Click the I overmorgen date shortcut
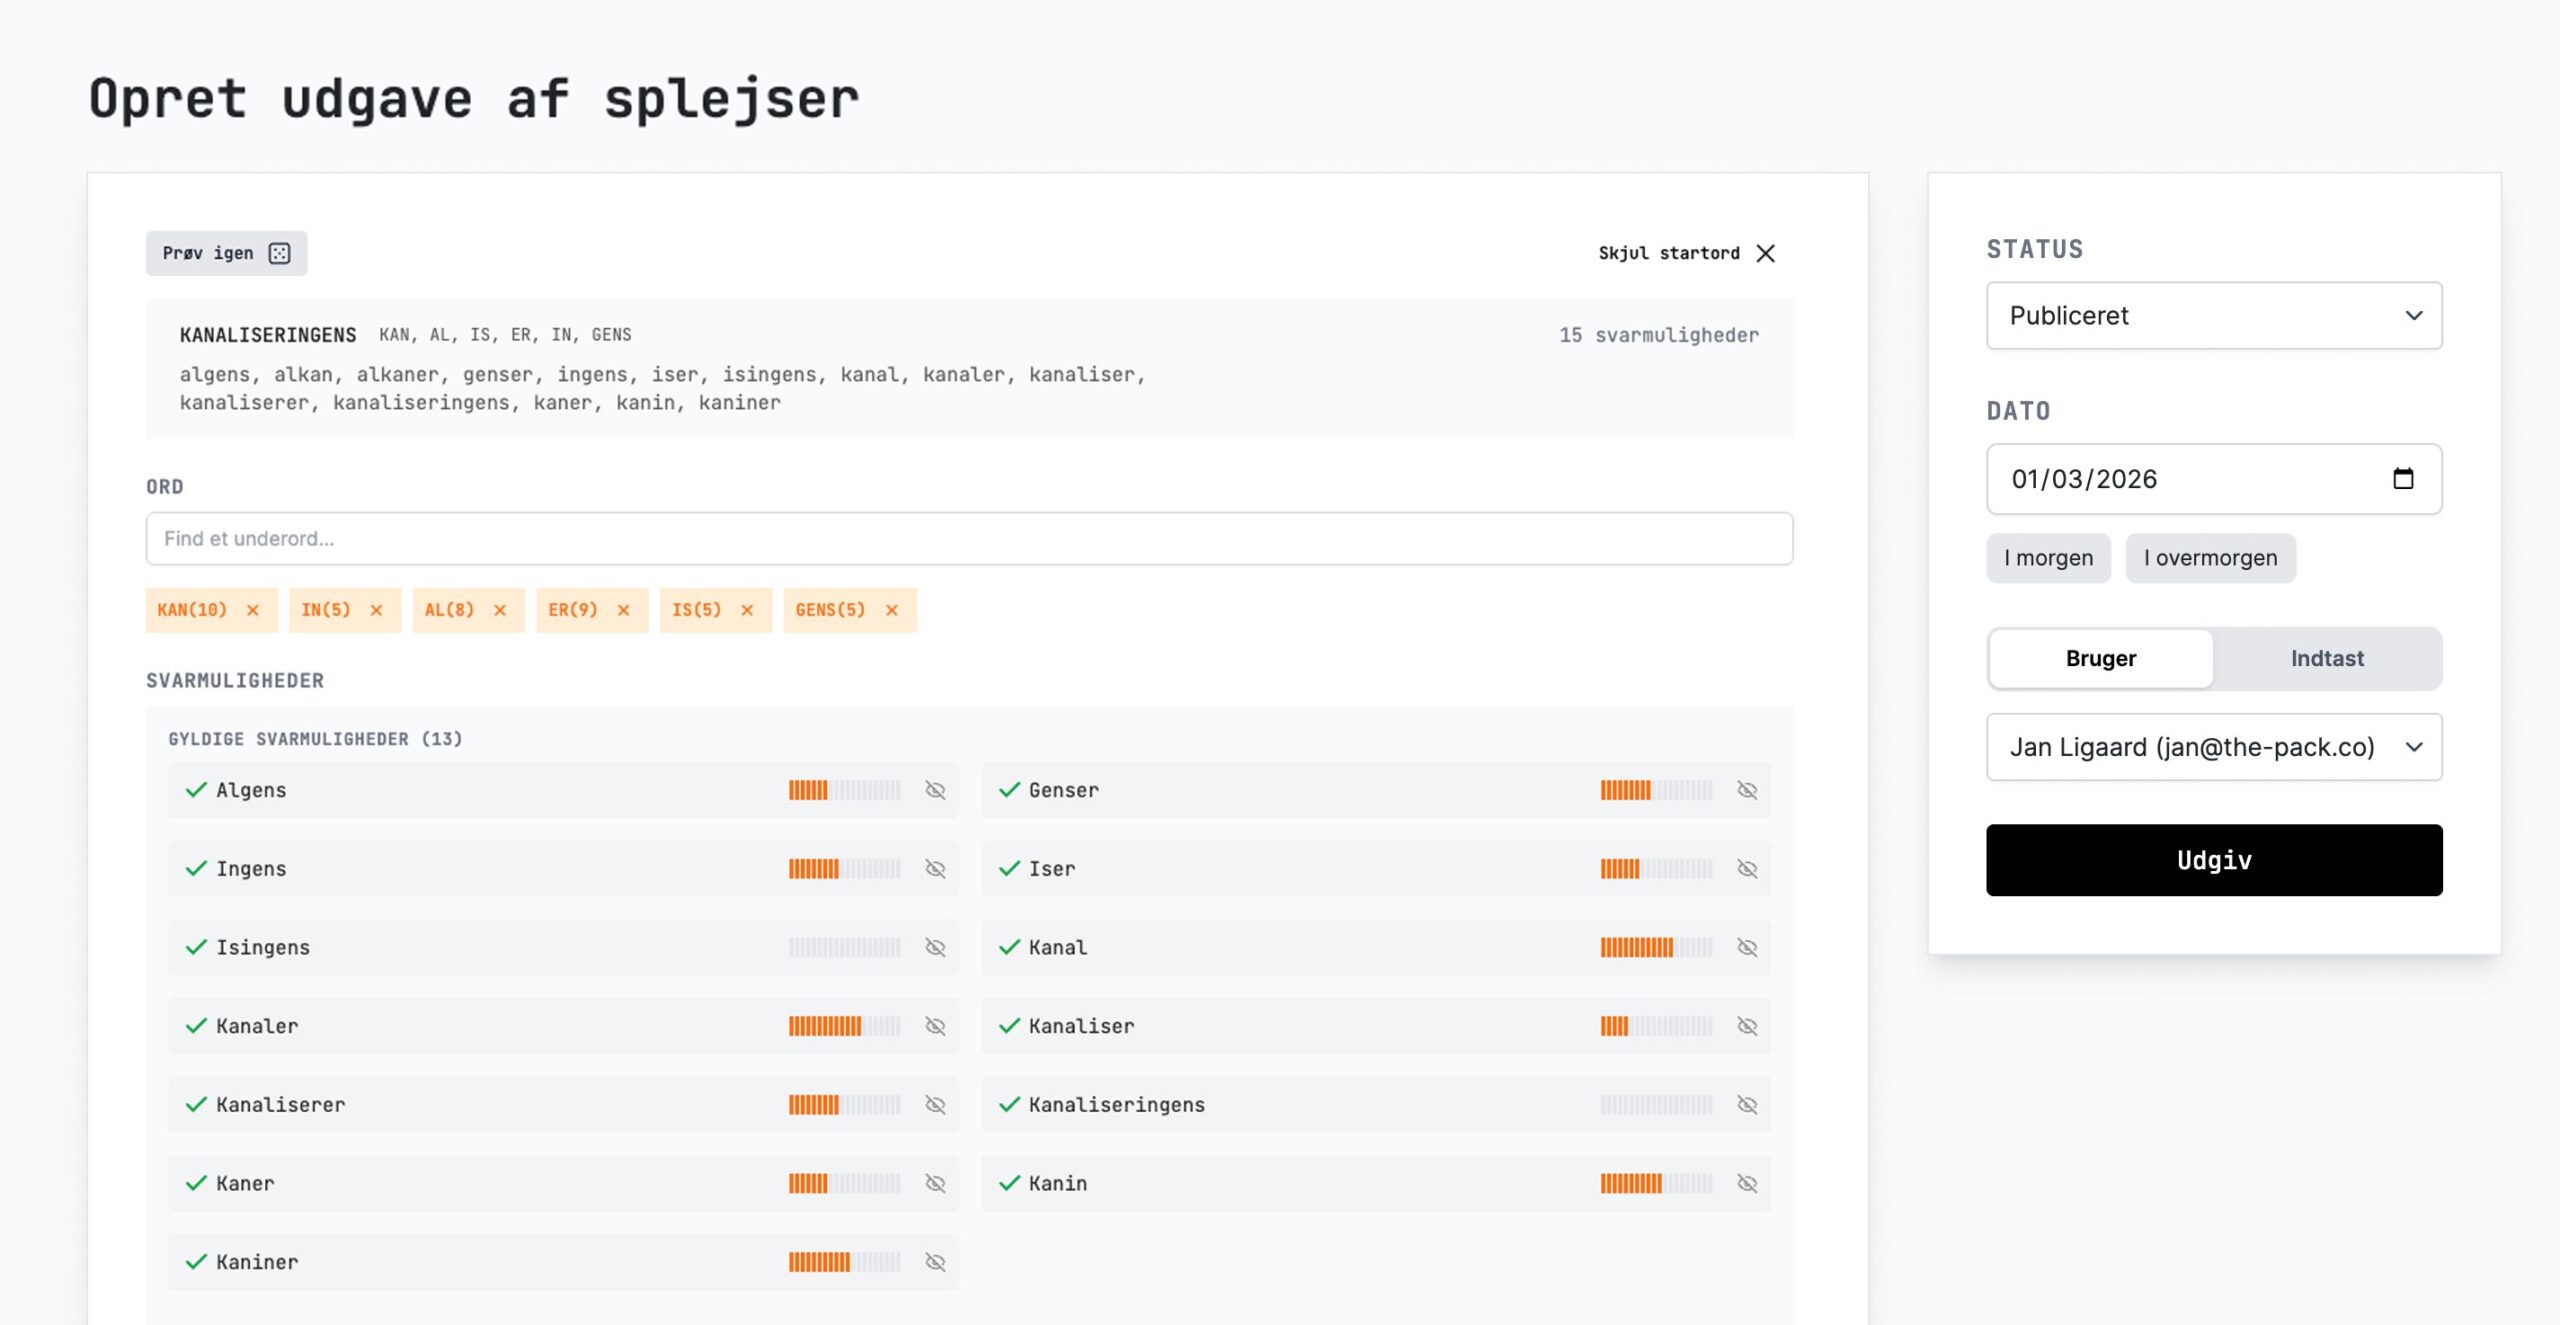The image size is (2560, 1325). [x=2210, y=558]
